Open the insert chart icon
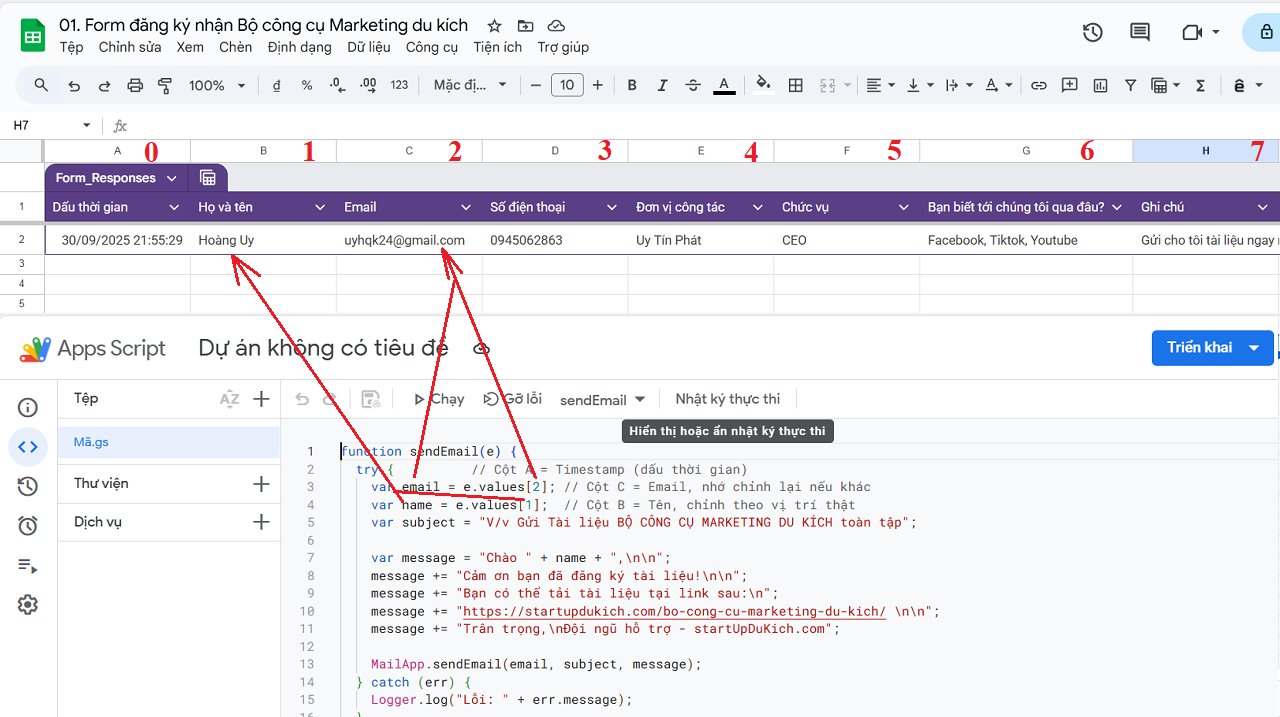The image size is (1280, 717). (x=1100, y=85)
